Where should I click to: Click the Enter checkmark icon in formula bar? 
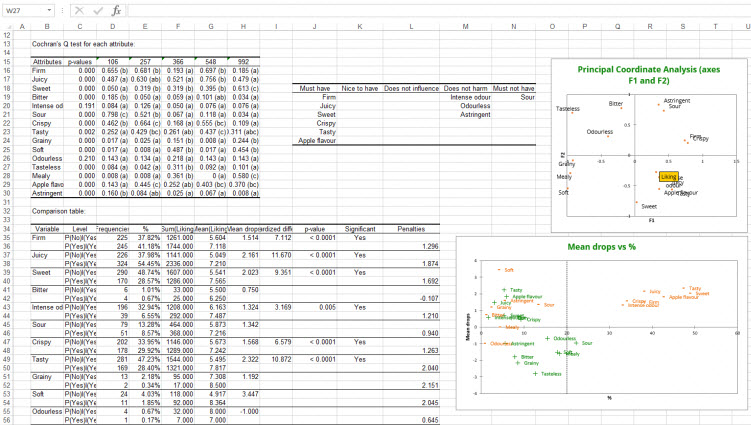pos(97,9)
